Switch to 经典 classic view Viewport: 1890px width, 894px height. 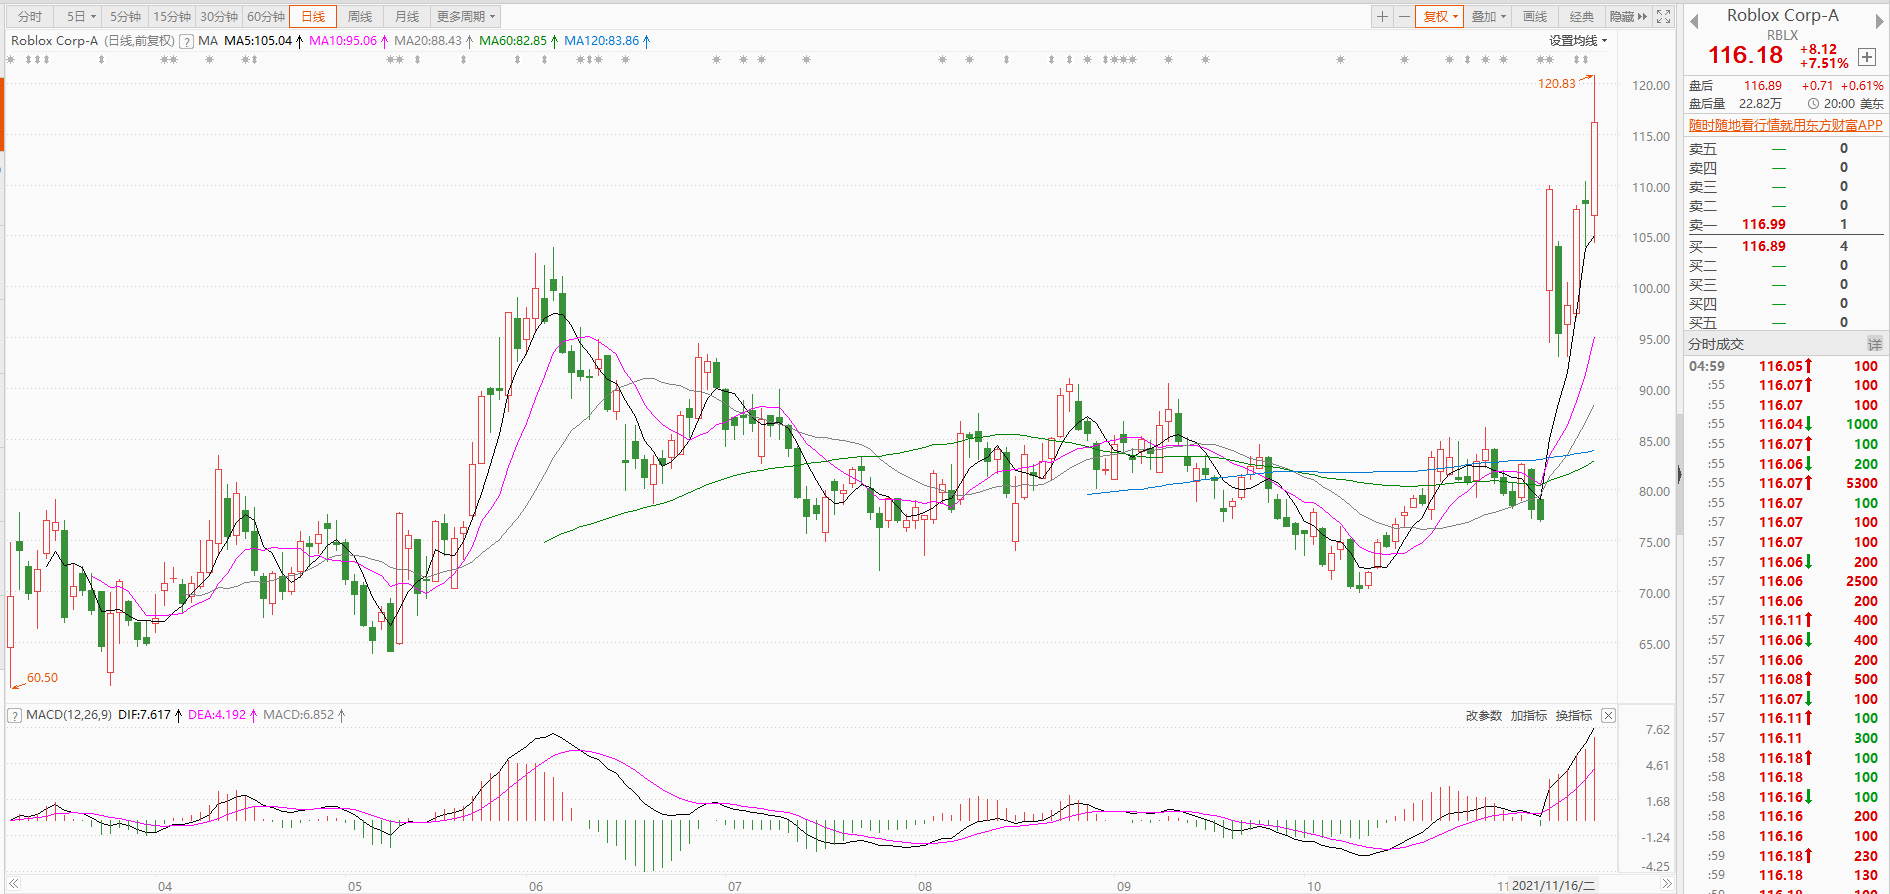[x=1582, y=16]
